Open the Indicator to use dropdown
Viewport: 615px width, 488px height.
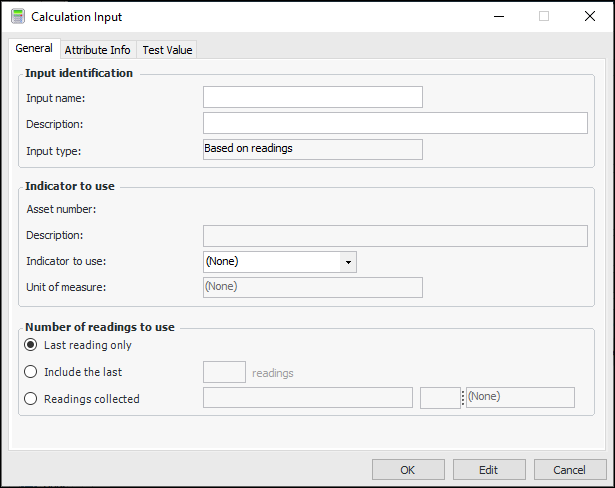(348, 262)
